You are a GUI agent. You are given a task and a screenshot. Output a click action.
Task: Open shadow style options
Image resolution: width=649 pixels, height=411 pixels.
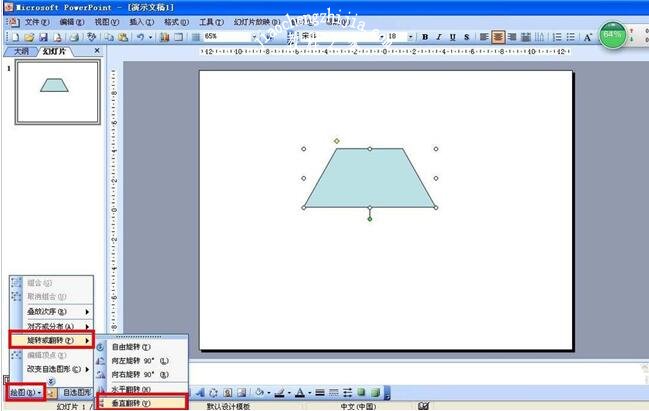click(x=361, y=392)
